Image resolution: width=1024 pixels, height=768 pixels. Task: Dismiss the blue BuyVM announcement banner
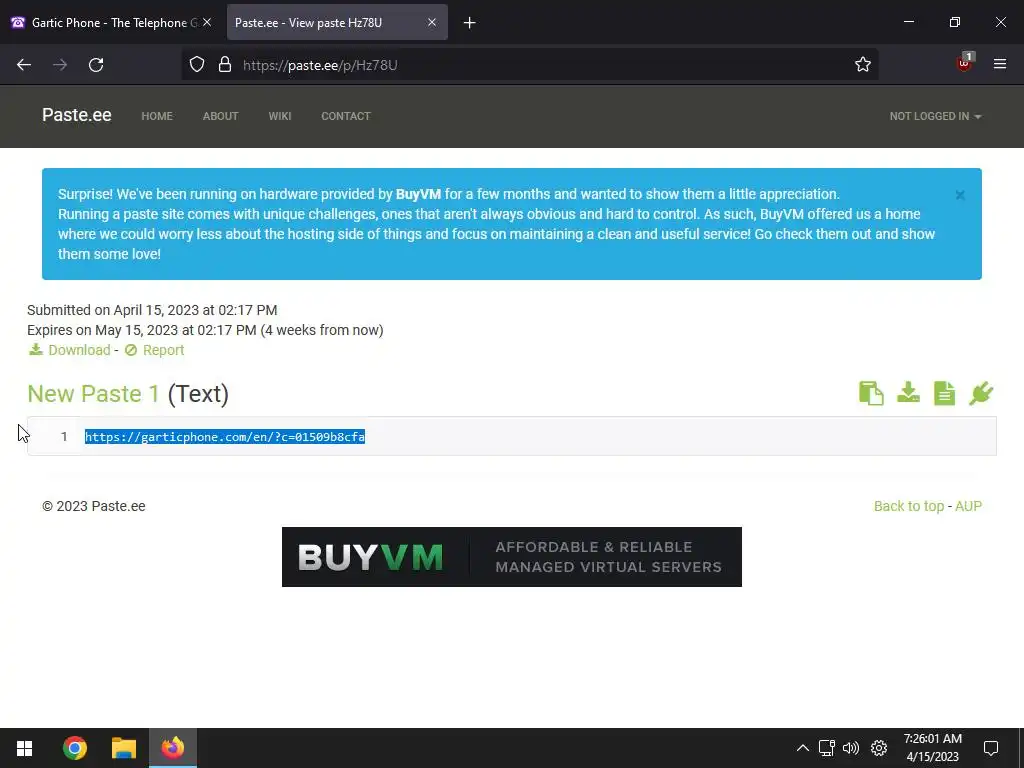960,195
